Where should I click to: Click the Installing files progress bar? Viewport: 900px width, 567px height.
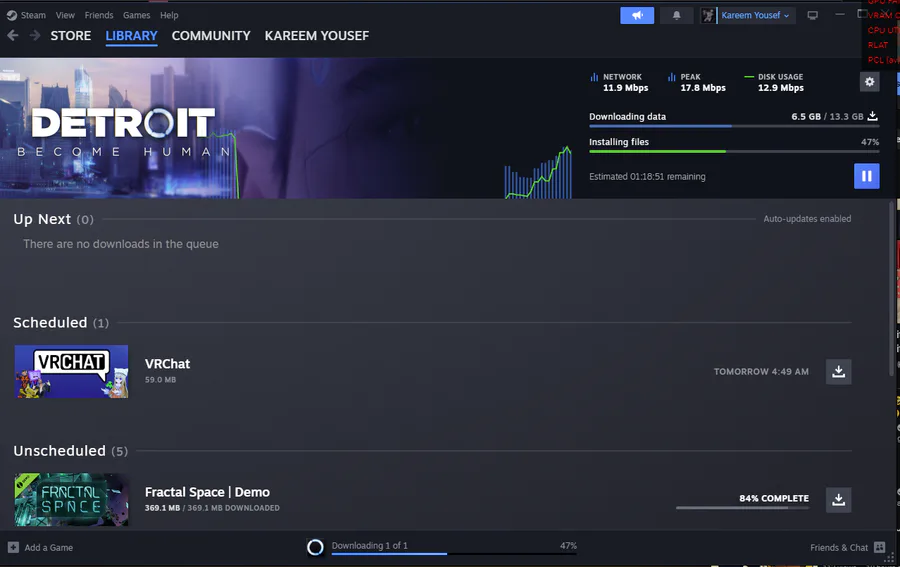(x=734, y=152)
